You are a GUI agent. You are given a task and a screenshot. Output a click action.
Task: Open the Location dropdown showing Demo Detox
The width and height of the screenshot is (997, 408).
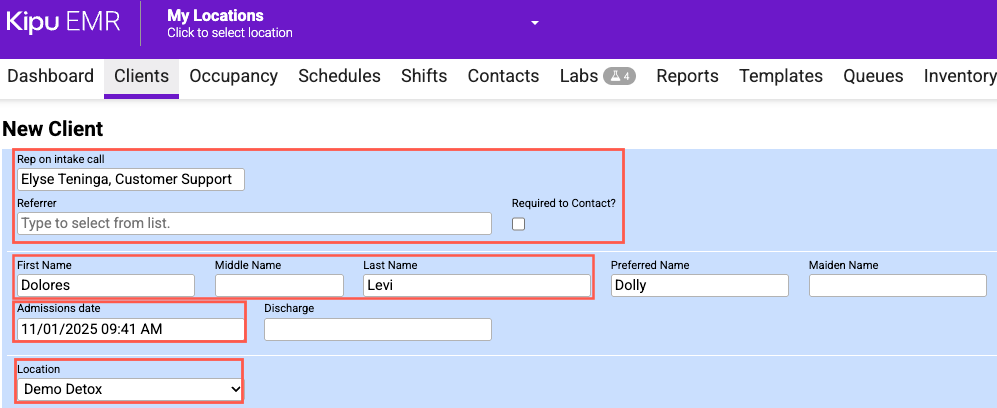(131, 389)
